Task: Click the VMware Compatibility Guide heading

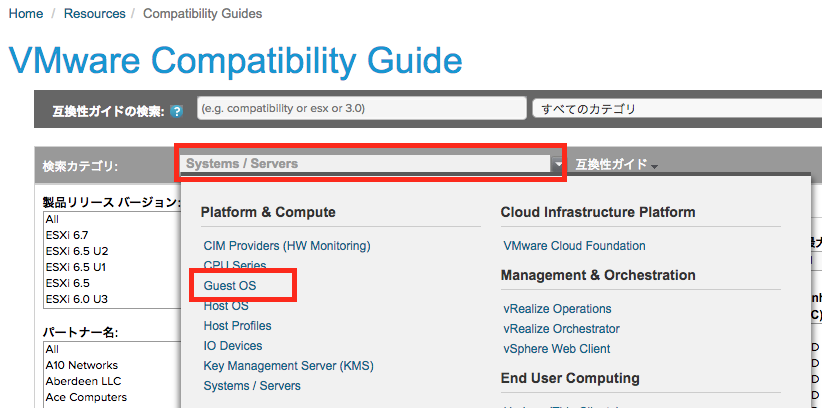Action: 236,61
